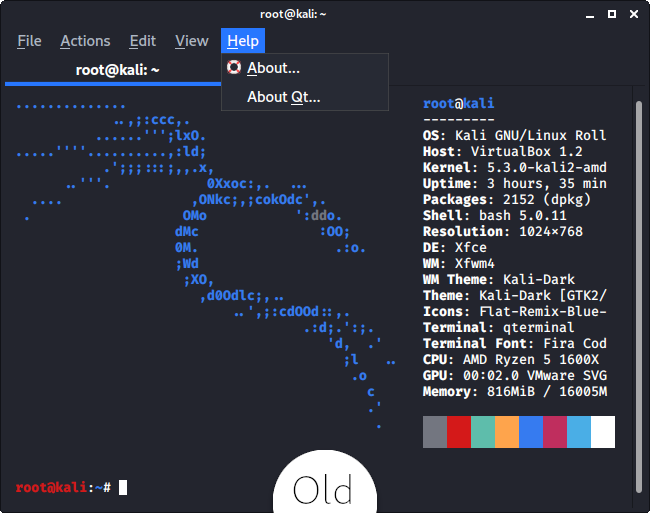Select the root@kali: ~ terminal tab
The width and height of the screenshot is (650, 513).
click(x=117, y=70)
